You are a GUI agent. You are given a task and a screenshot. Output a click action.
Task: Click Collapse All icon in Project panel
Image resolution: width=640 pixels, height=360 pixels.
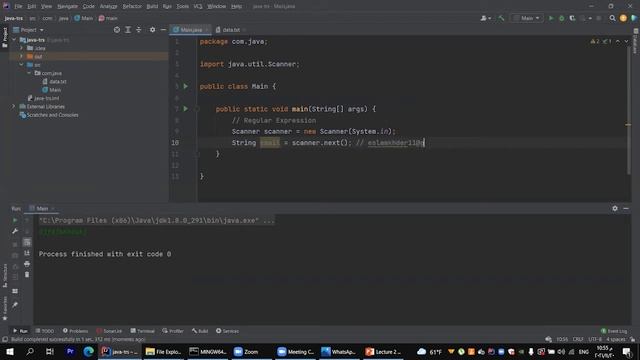pyautogui.click(x=139, y=30)
